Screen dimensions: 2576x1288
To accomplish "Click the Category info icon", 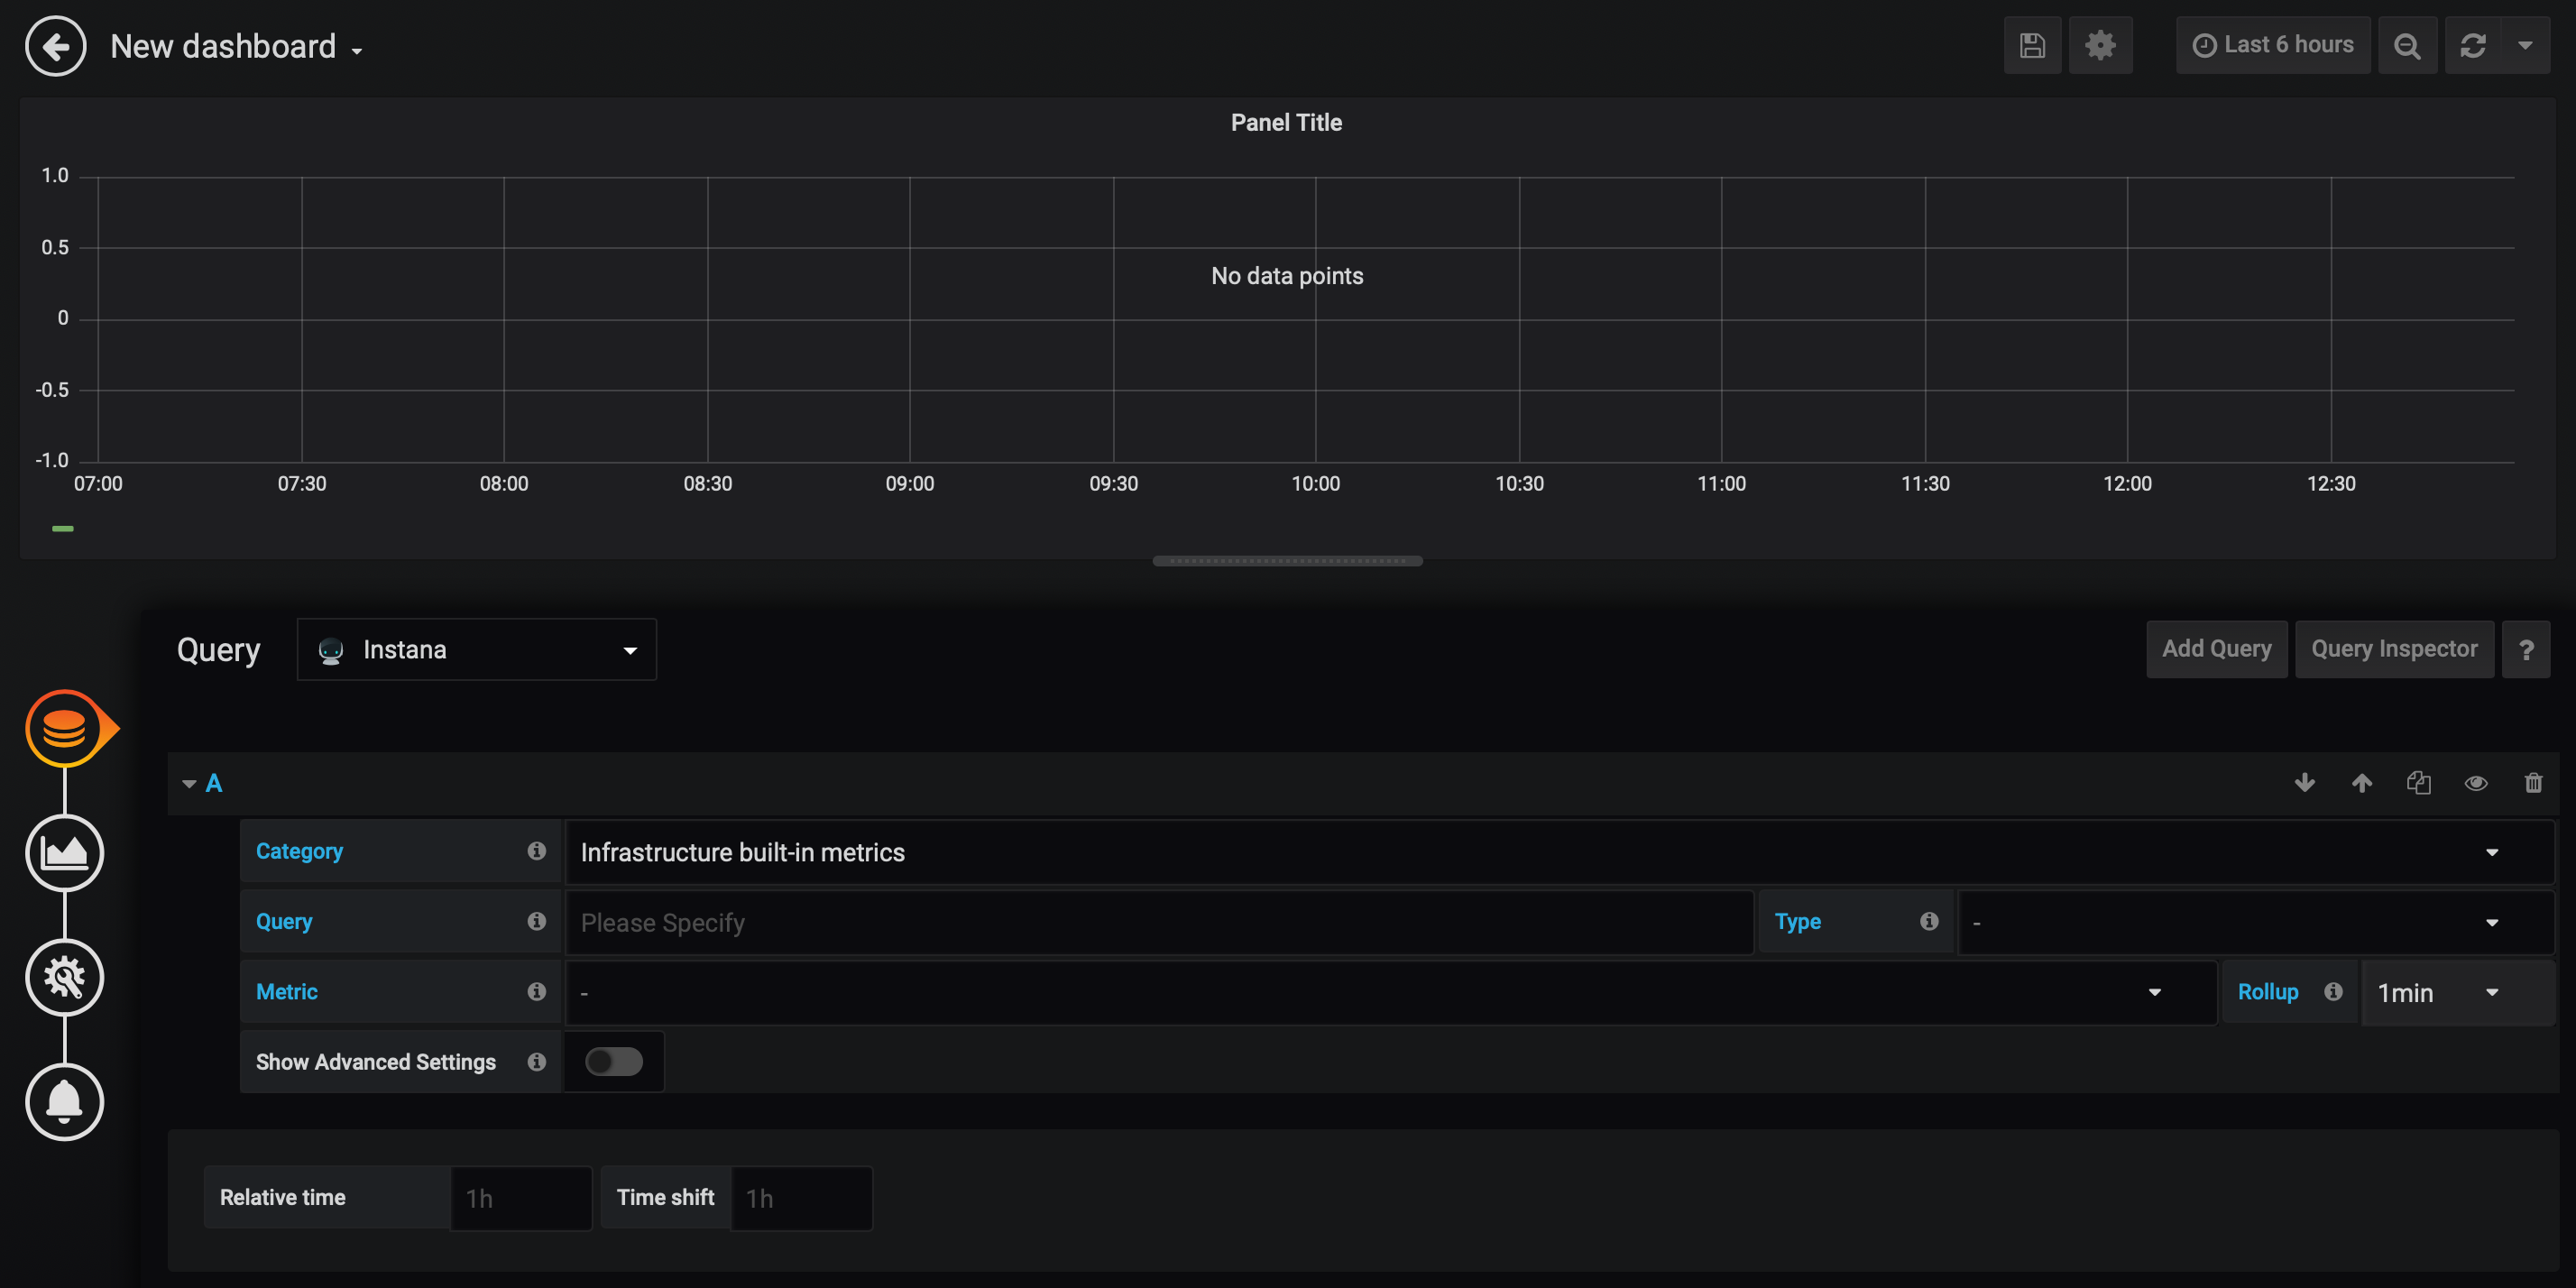I will click(537, 851).
